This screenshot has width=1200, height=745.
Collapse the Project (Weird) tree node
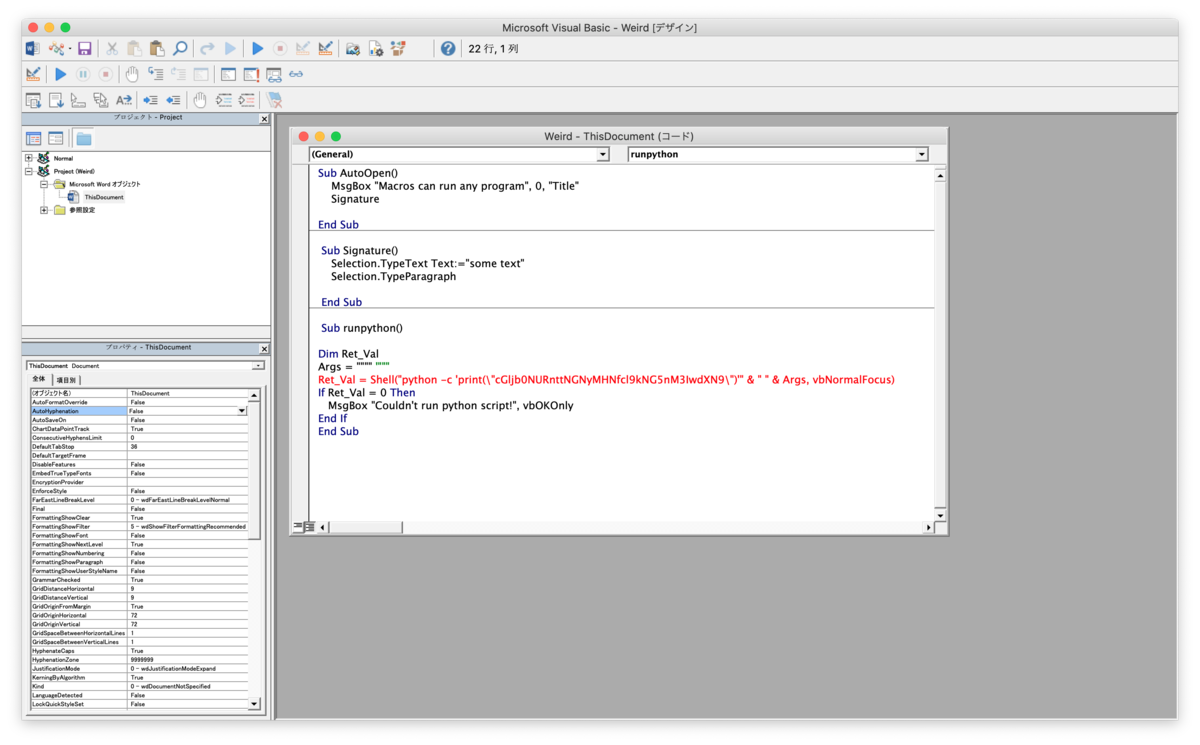coord(30,171)
